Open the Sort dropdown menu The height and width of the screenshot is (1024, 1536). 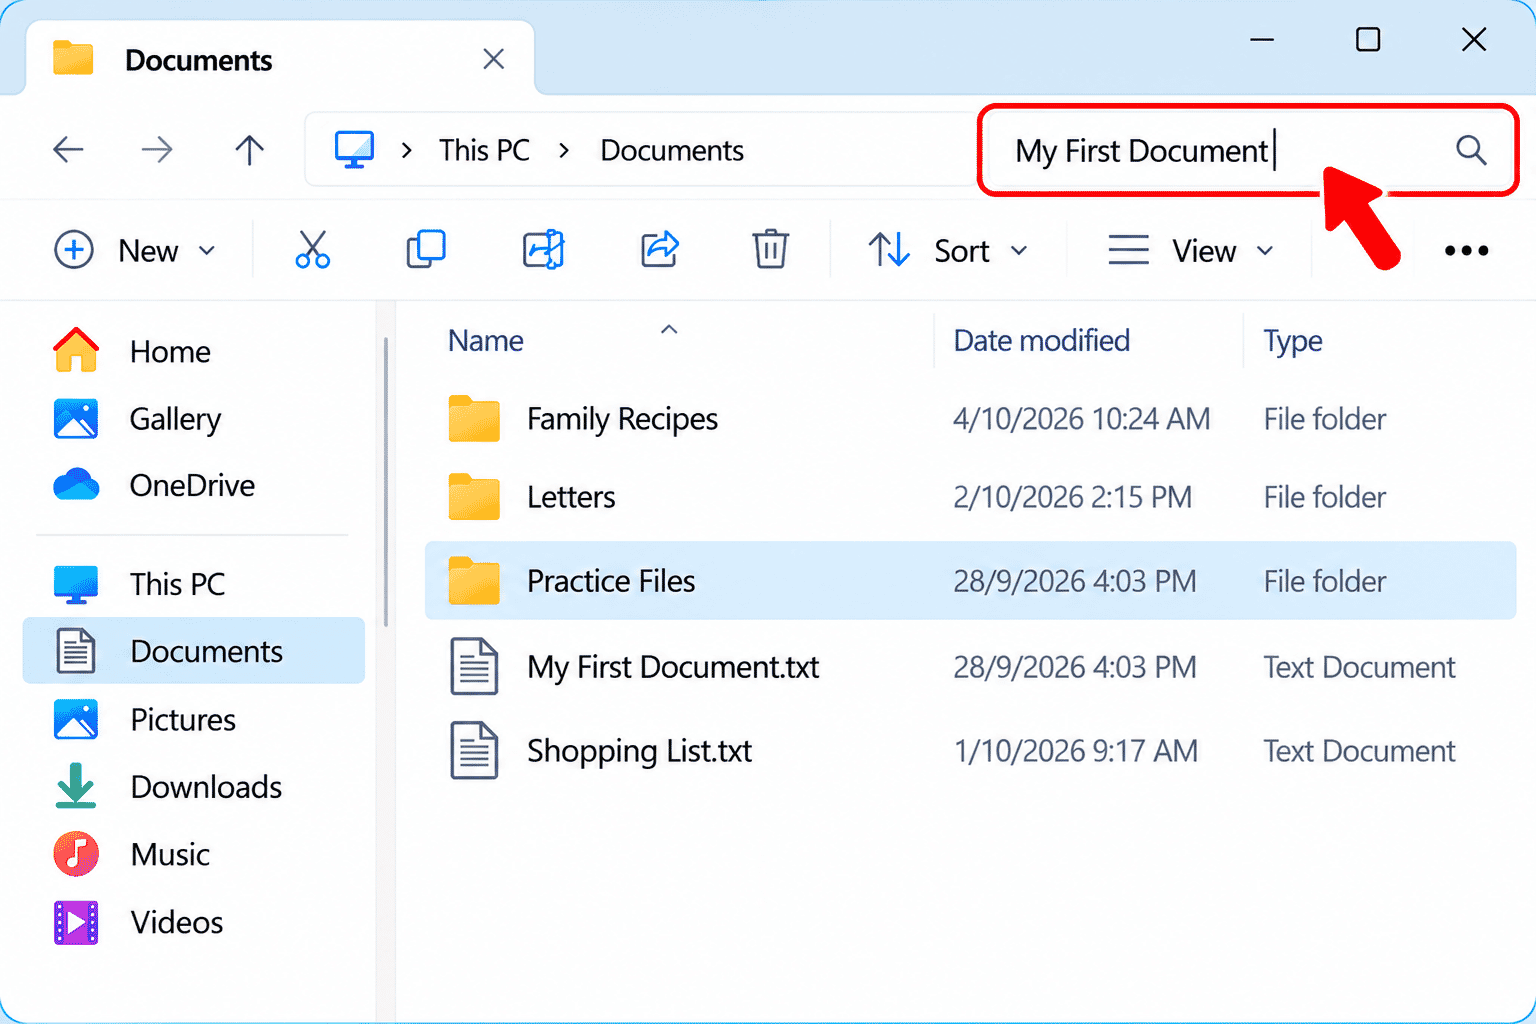[947, 250]
